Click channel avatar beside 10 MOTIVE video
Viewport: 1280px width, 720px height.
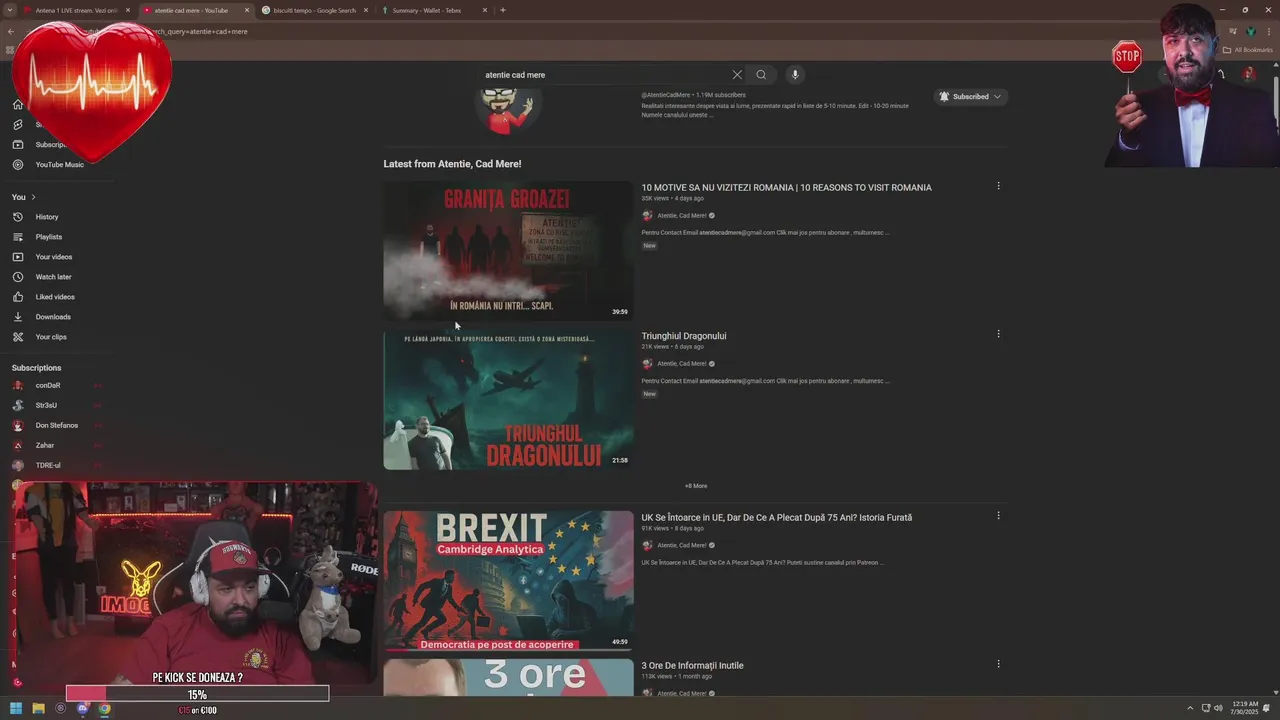click(x=647, y=216)
